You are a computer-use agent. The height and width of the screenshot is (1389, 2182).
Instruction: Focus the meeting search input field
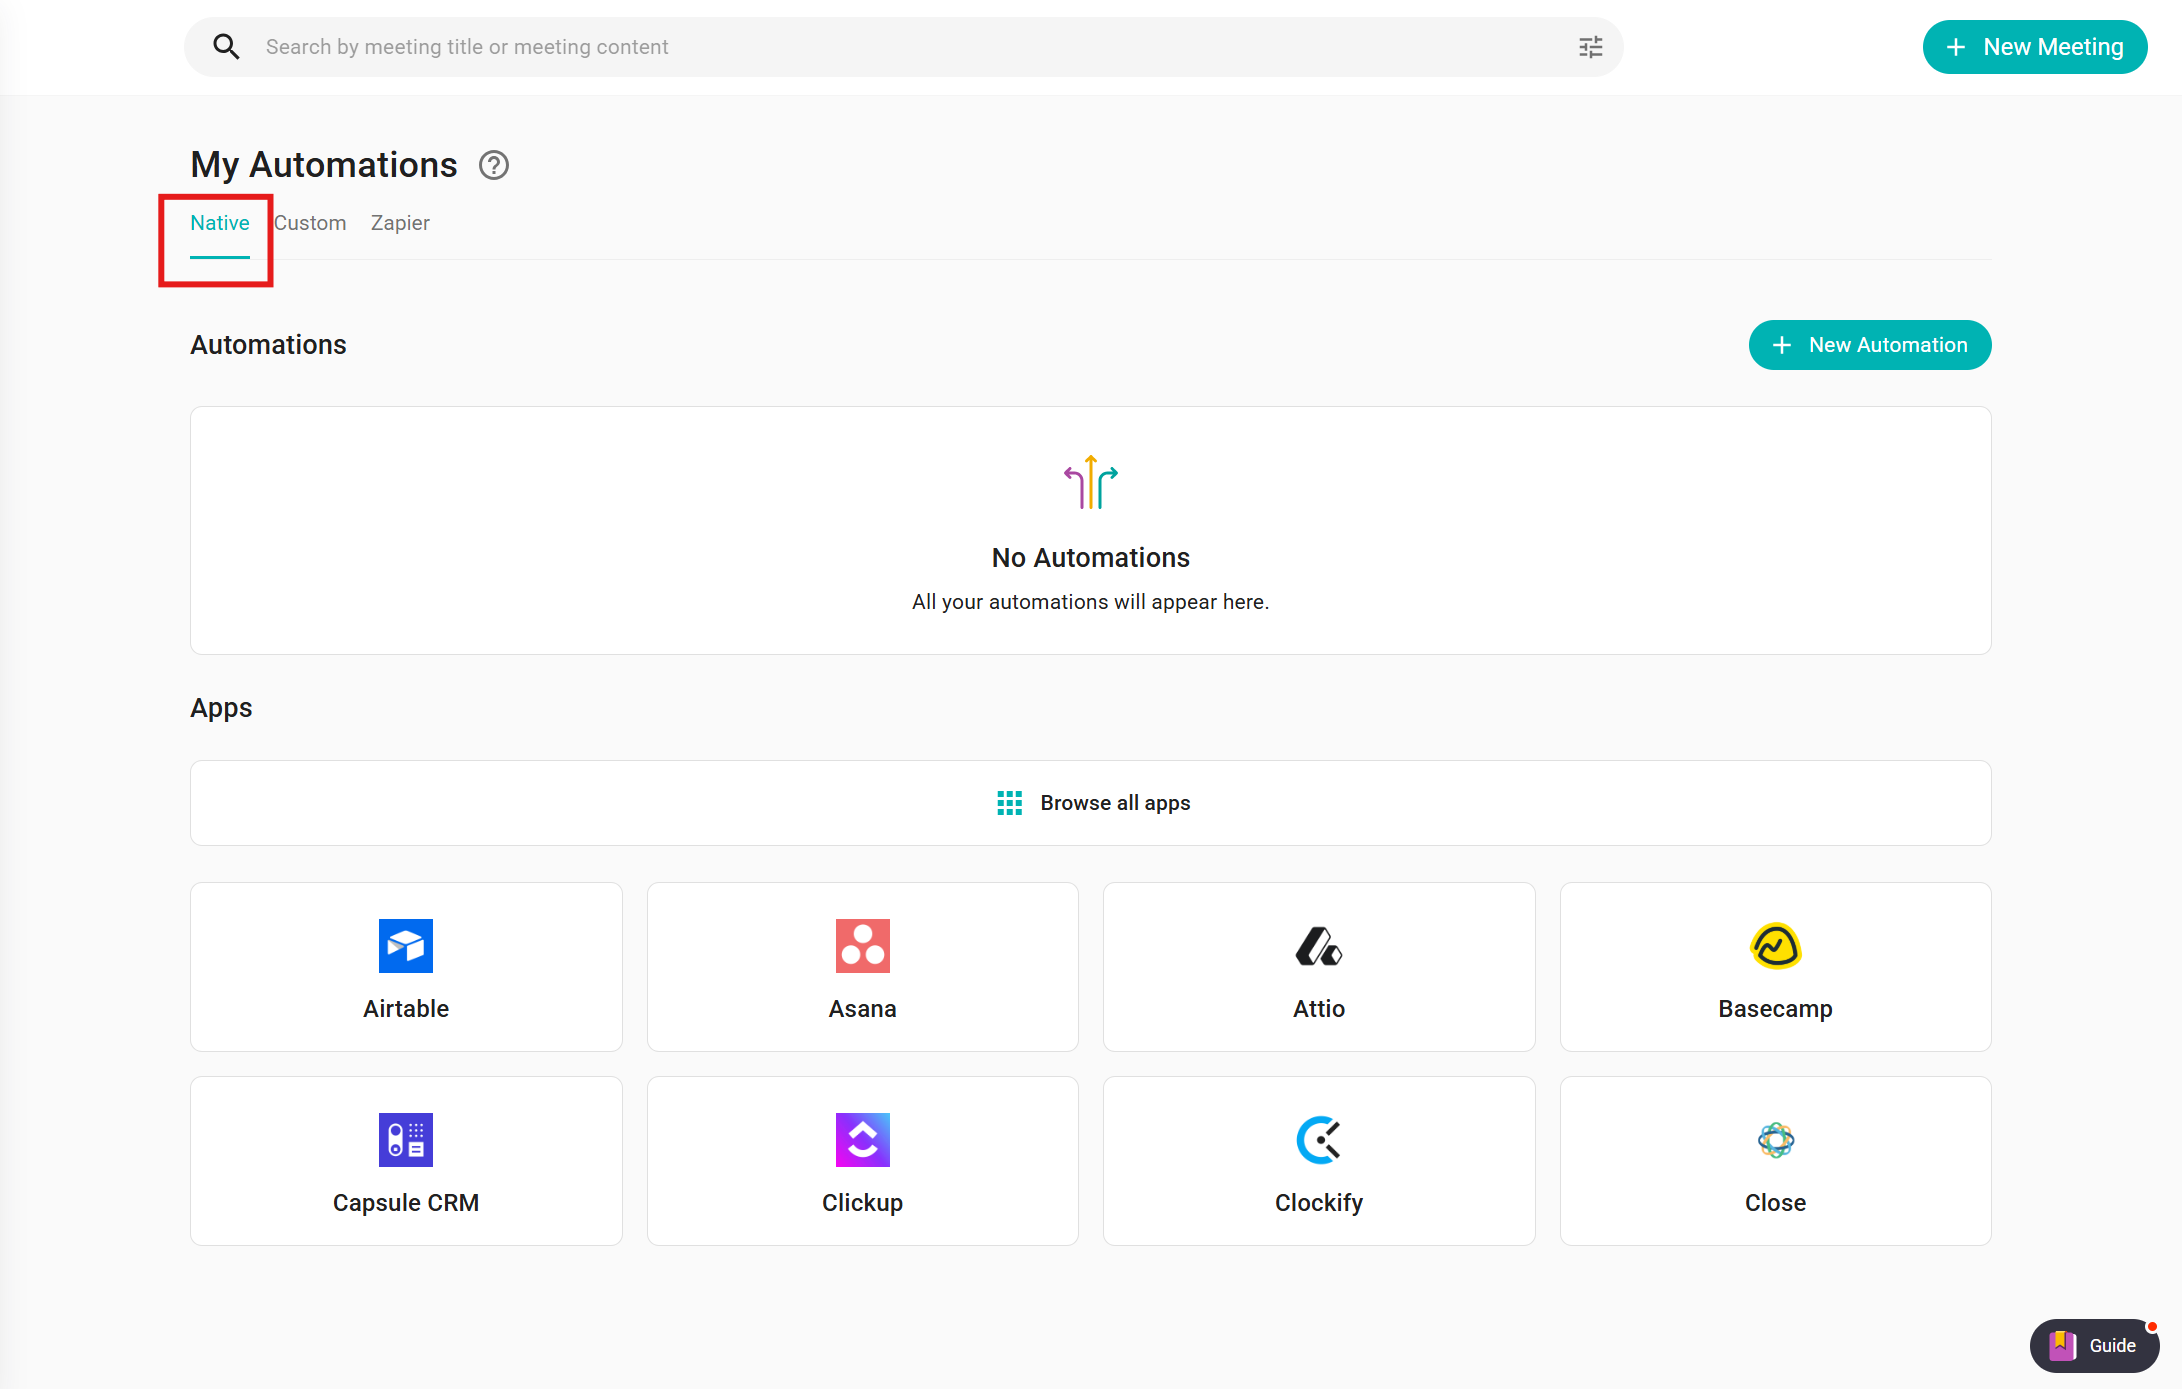click(900, 47)
